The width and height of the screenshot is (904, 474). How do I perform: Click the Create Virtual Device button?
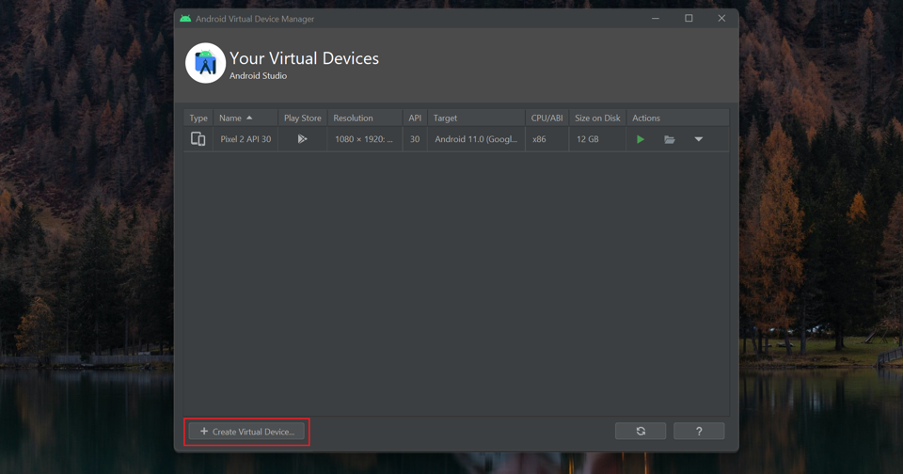click(247, 431)
